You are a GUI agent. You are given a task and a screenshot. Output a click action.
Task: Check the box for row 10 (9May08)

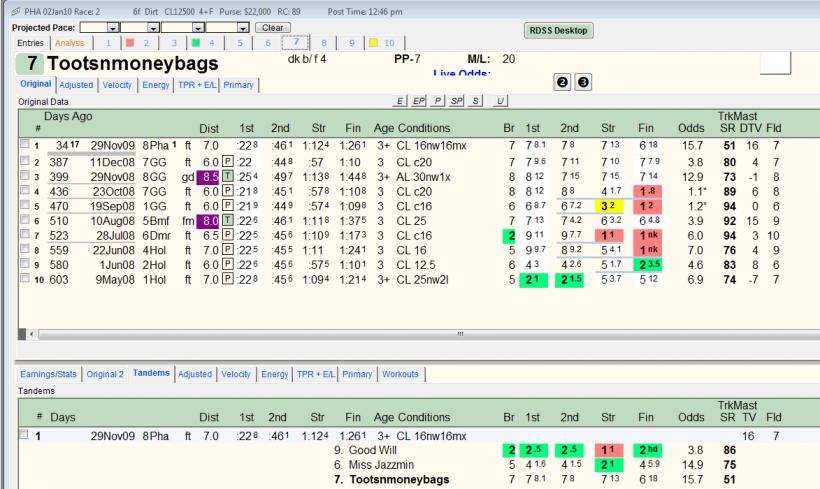pyautogui.click(x=24, y=278)
